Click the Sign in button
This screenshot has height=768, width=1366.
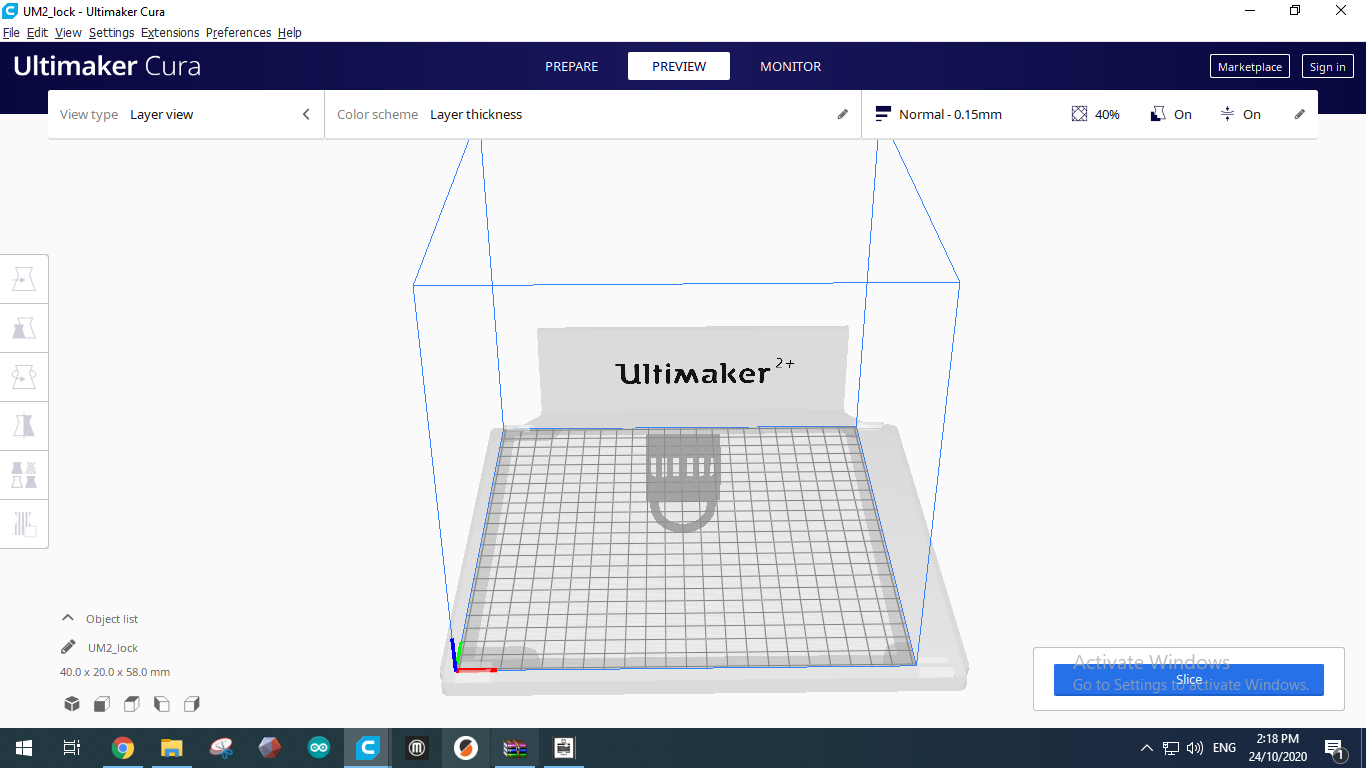[1327, 67]
